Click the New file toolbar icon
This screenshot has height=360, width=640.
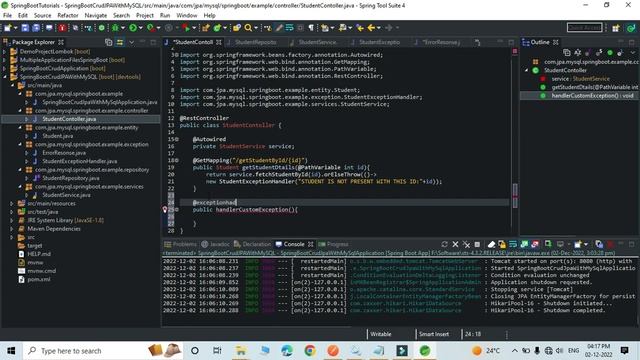click(x=7, y=28)
